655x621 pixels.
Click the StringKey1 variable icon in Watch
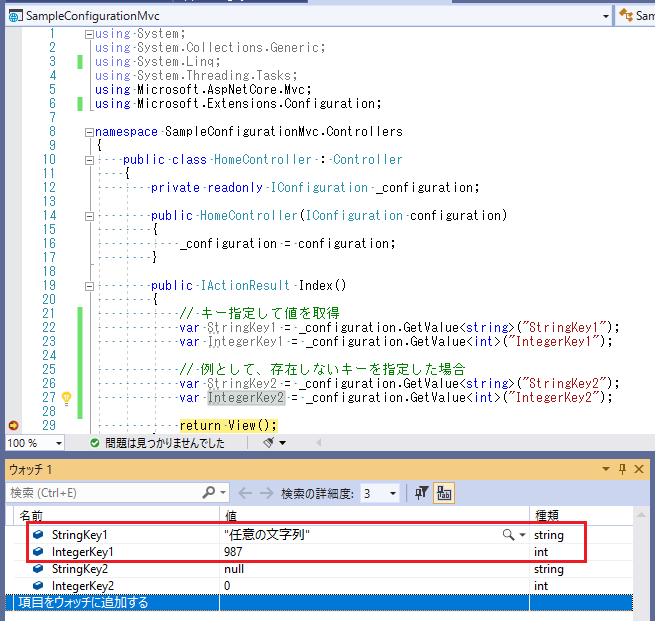[38, 535]
